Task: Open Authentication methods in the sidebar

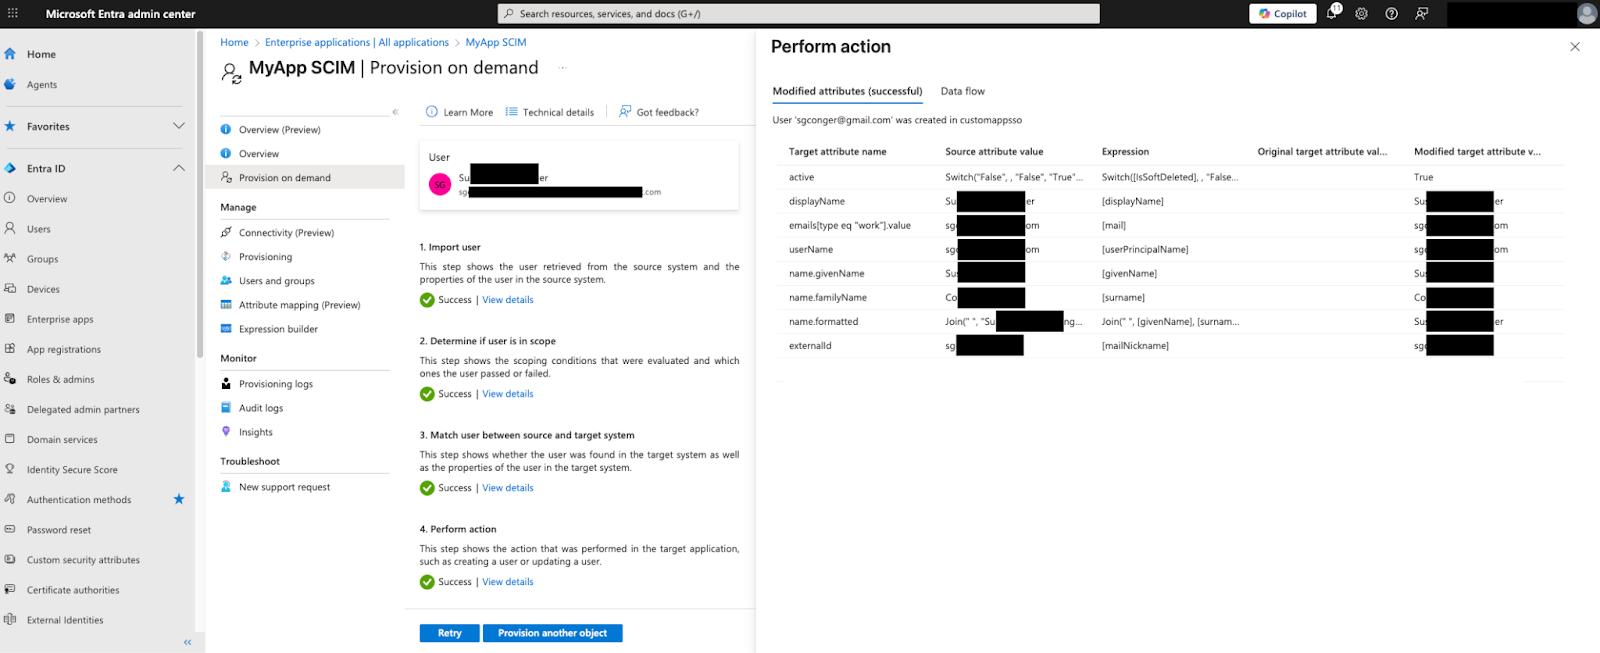Action: [x=79, y=499]
